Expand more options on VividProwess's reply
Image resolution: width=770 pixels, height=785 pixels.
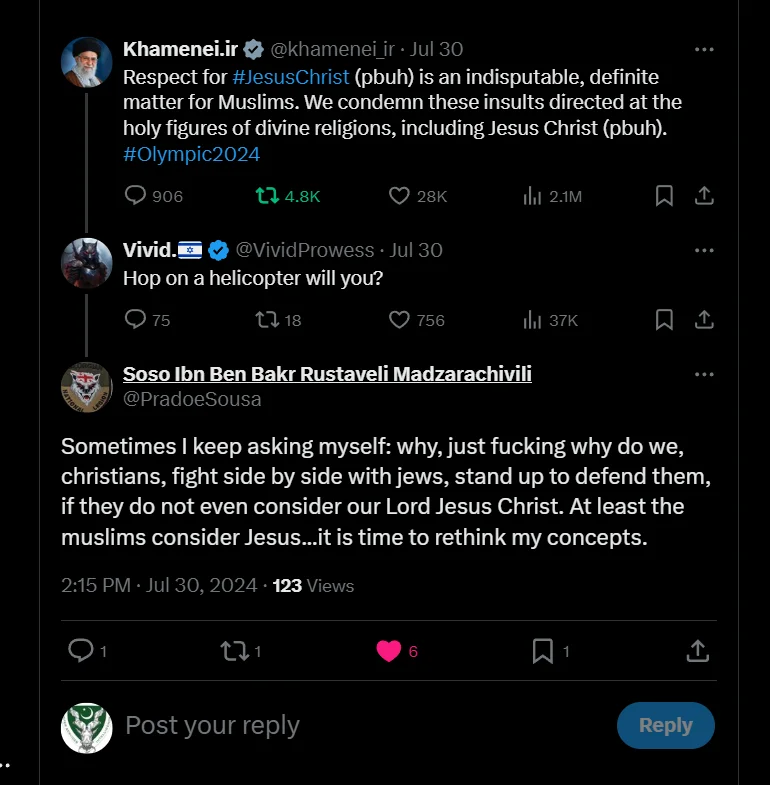(x=704, y=250)
